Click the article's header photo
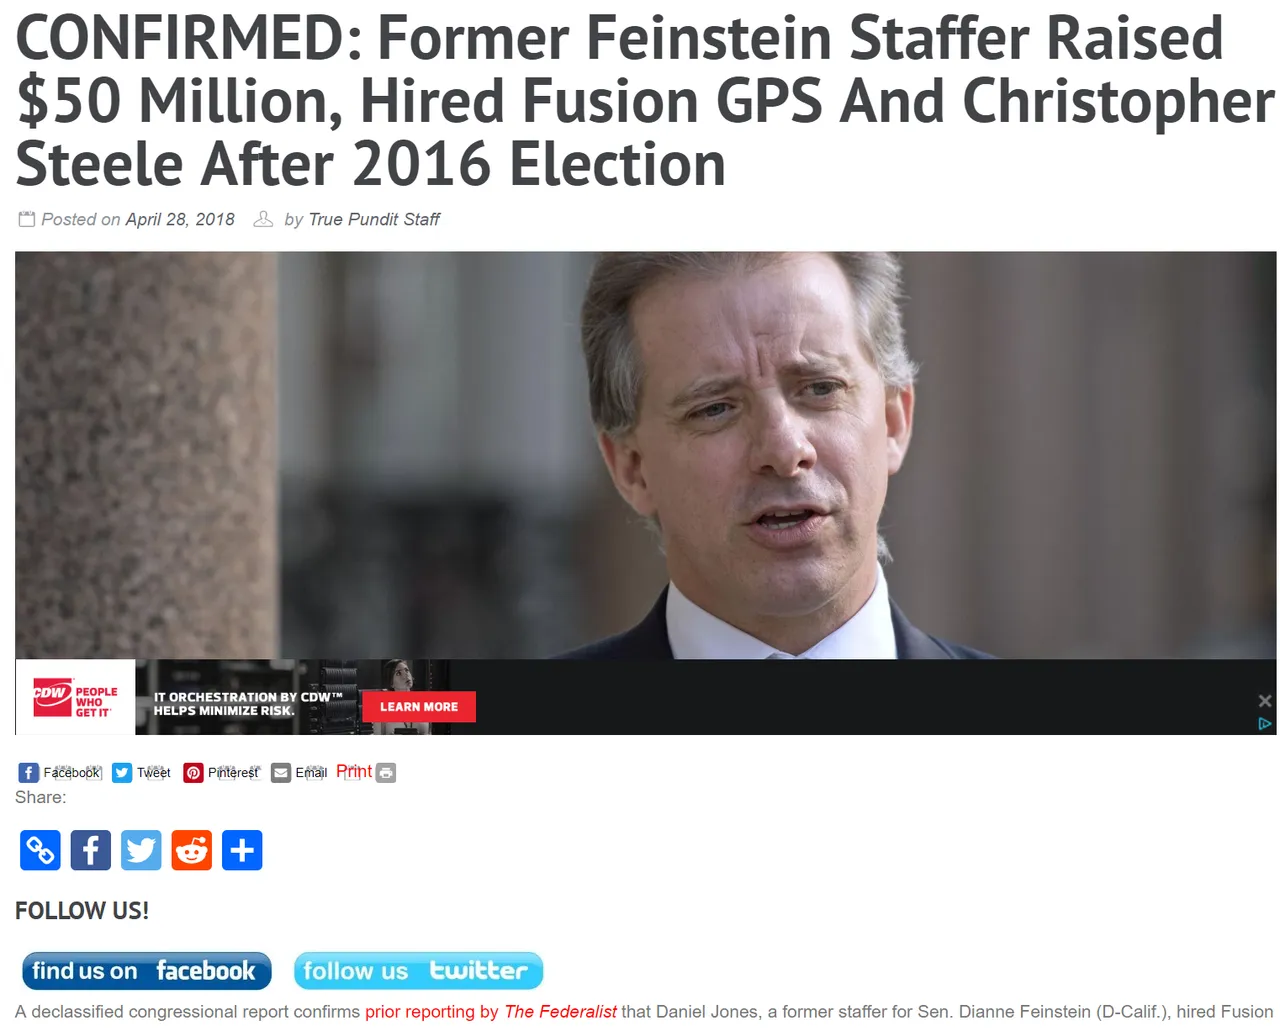The image size is (1280, 1031). click(x=645, y=455)
